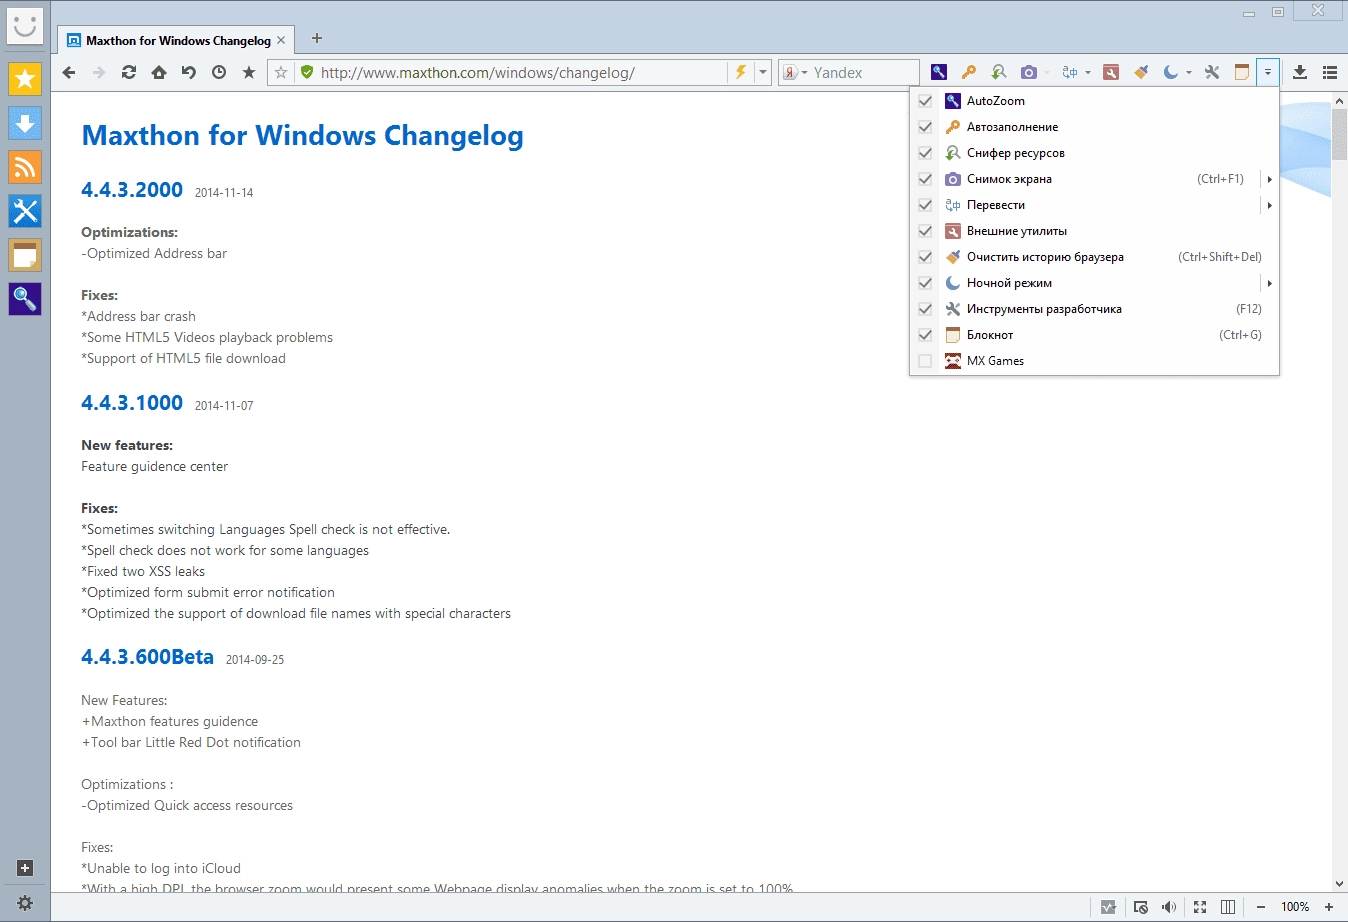This screenshot has height=922, width=1348.
Task: Clear browser history with brush toolbar icon
Action: (1141, 72)
